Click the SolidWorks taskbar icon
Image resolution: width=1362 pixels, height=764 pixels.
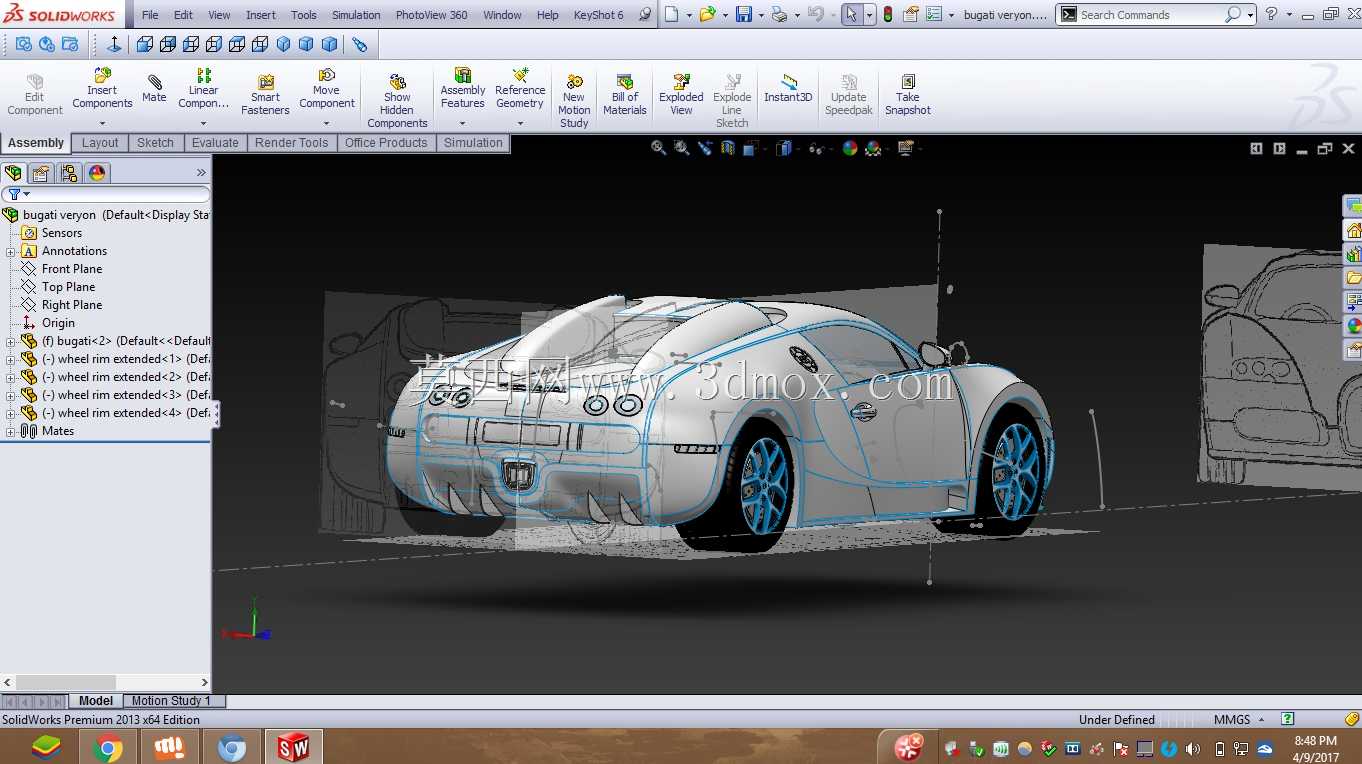[x=294, y=747]
